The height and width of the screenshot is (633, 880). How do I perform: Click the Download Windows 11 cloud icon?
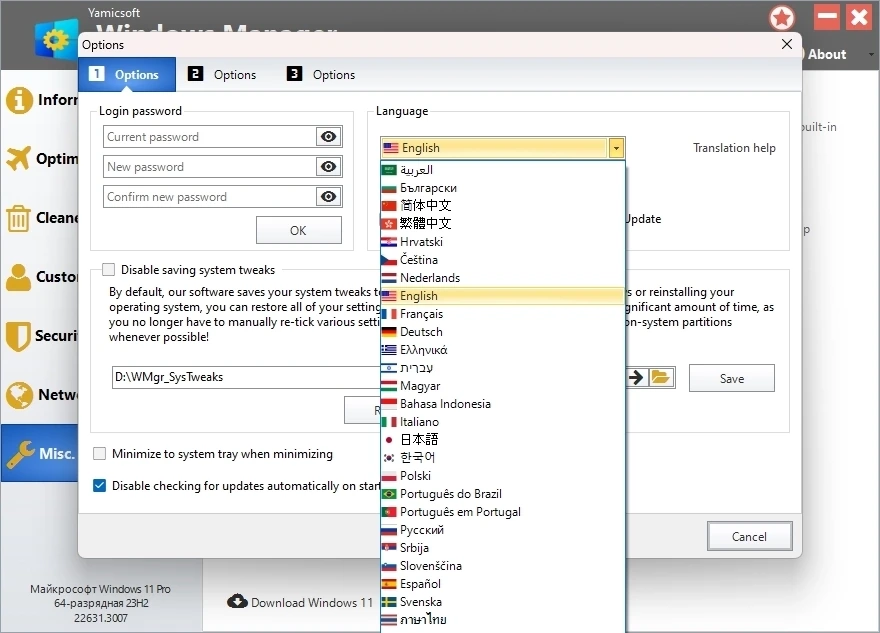[237, 602]
